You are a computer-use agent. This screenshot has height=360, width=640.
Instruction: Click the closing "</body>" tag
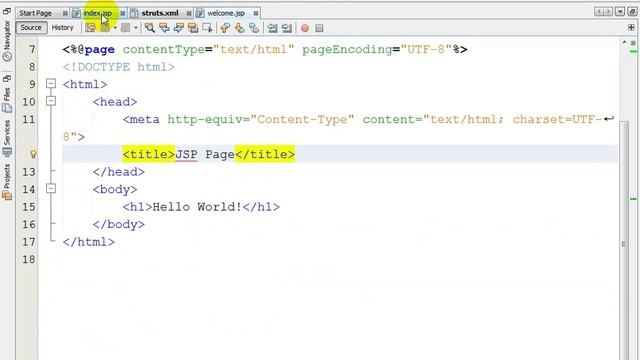click(119, 224)
